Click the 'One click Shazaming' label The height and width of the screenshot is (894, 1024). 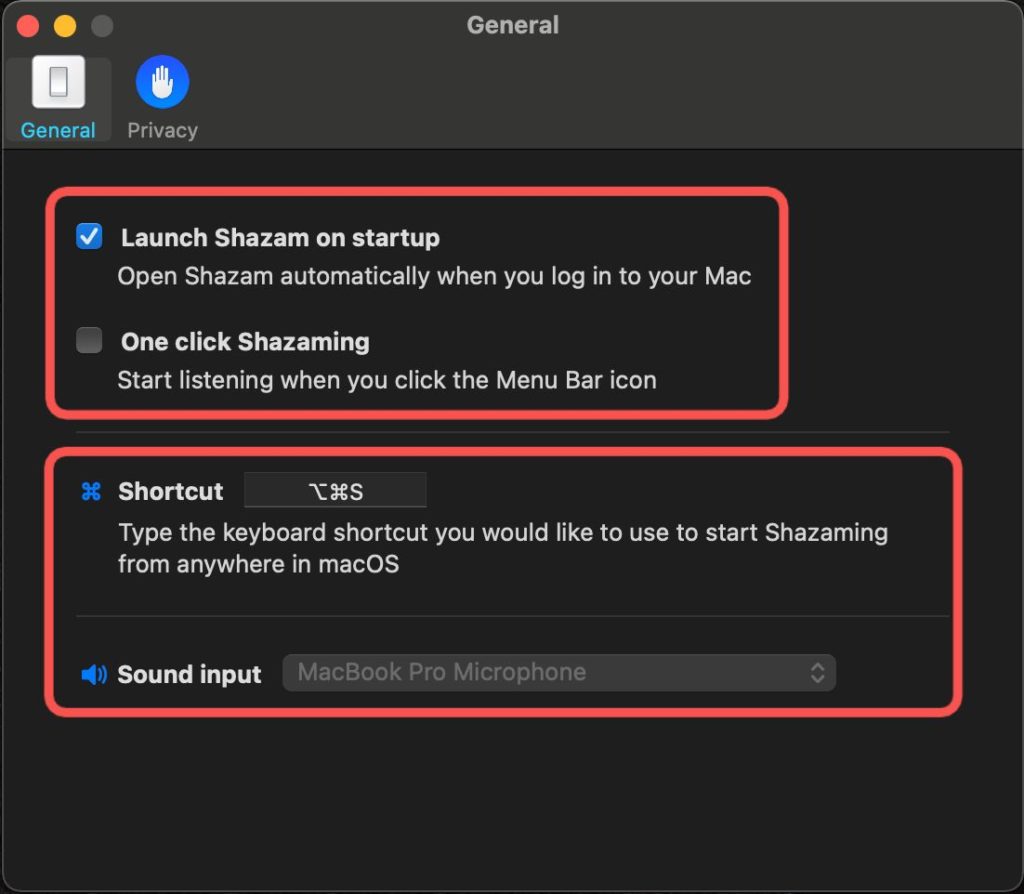[245, 342]
